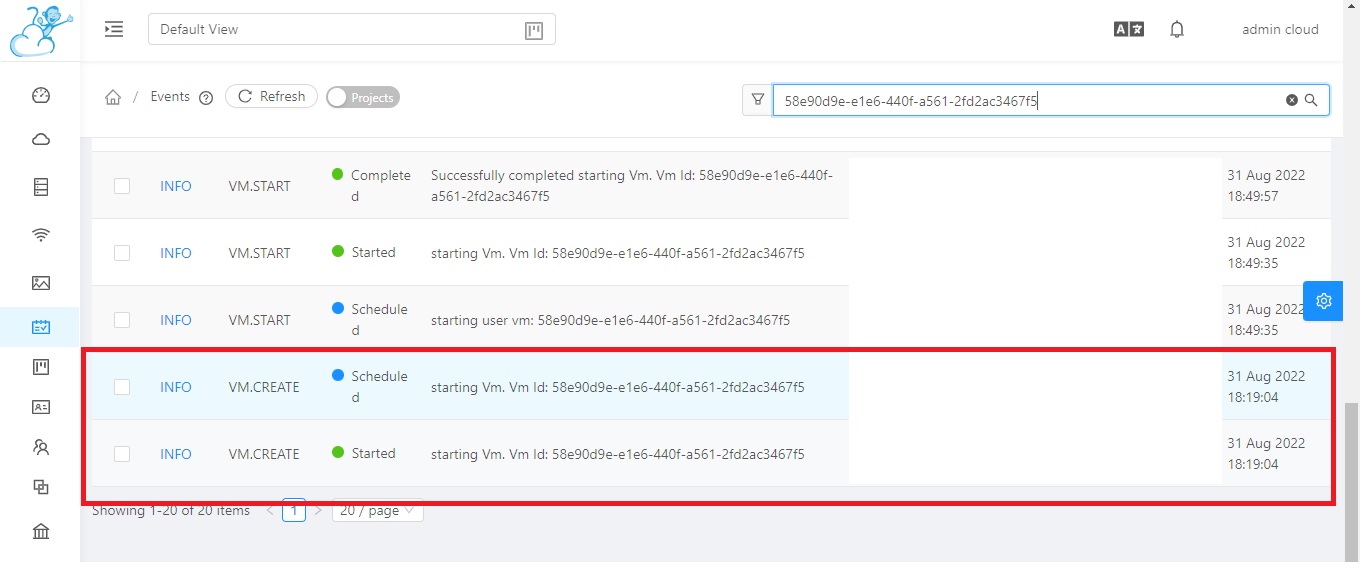Click the Events breadcrumb
The height and width of the screenshot is (568, 1362).
170,97
